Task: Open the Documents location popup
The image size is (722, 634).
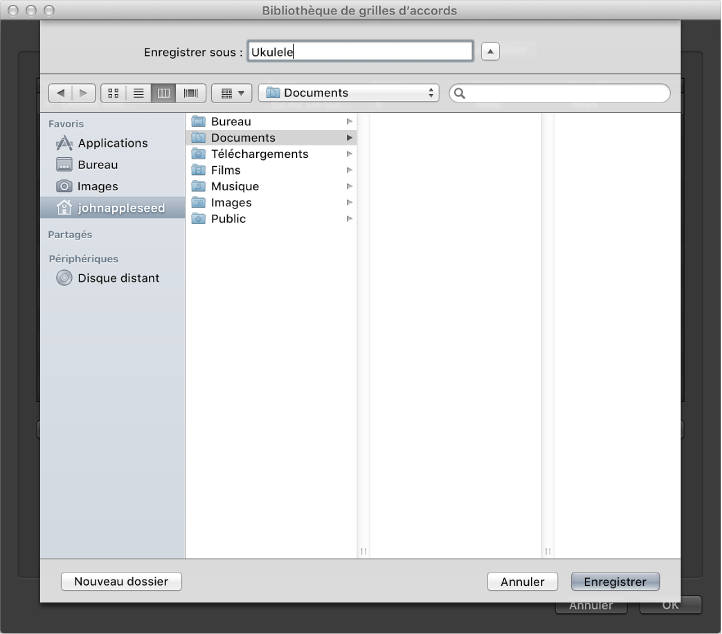Action: click(x=349, y=93)
